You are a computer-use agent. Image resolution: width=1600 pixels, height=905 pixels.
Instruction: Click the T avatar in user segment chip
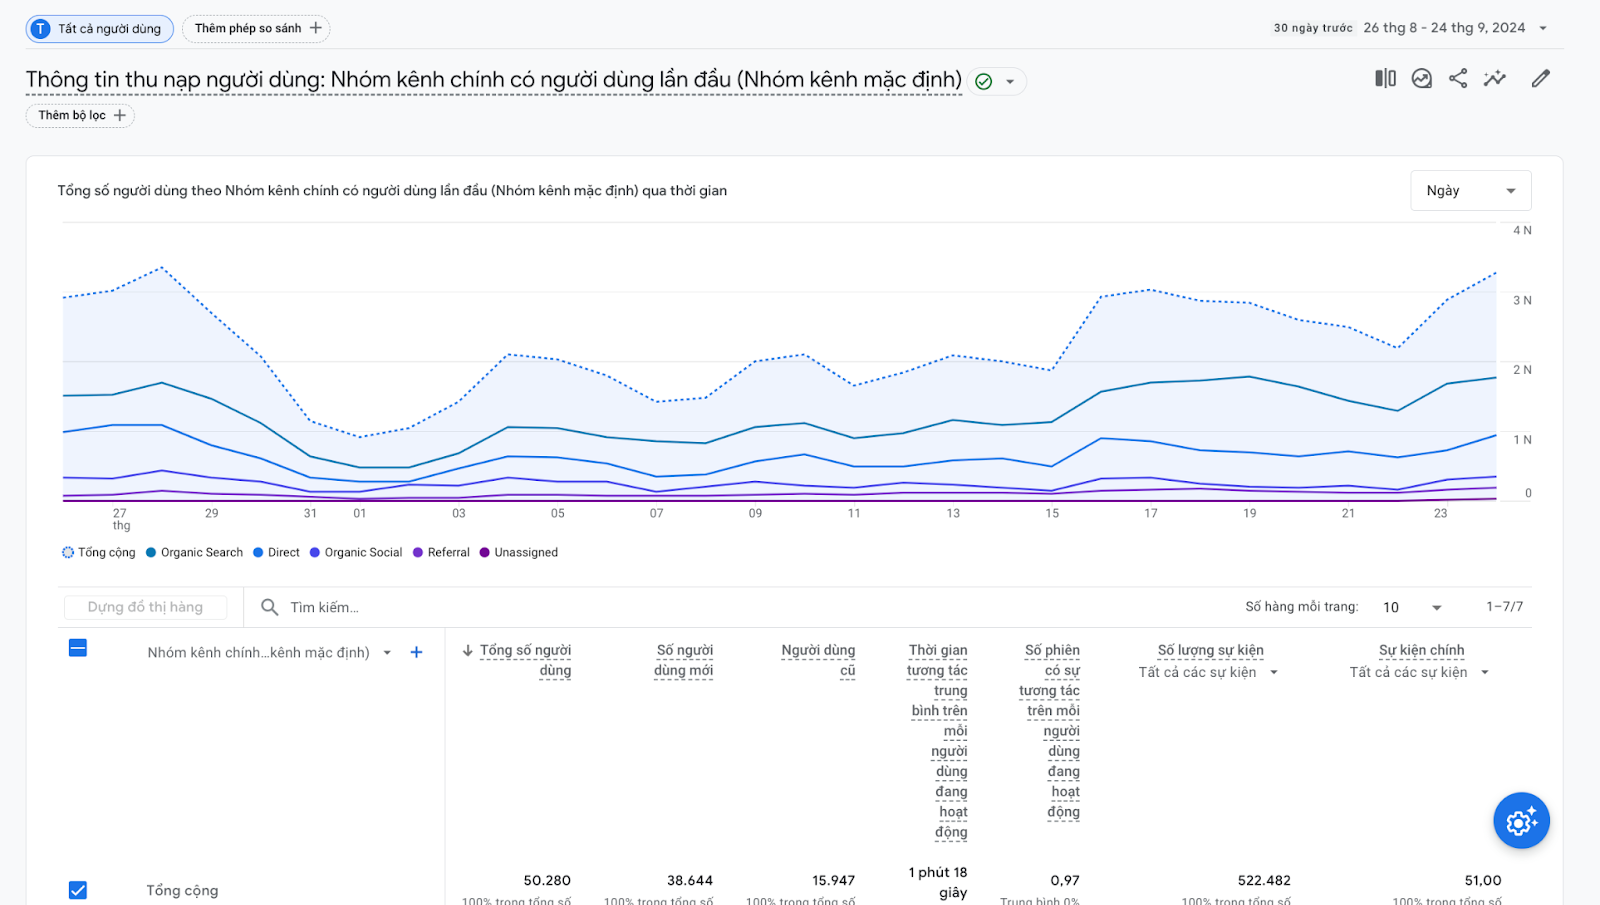coord(41,29)
